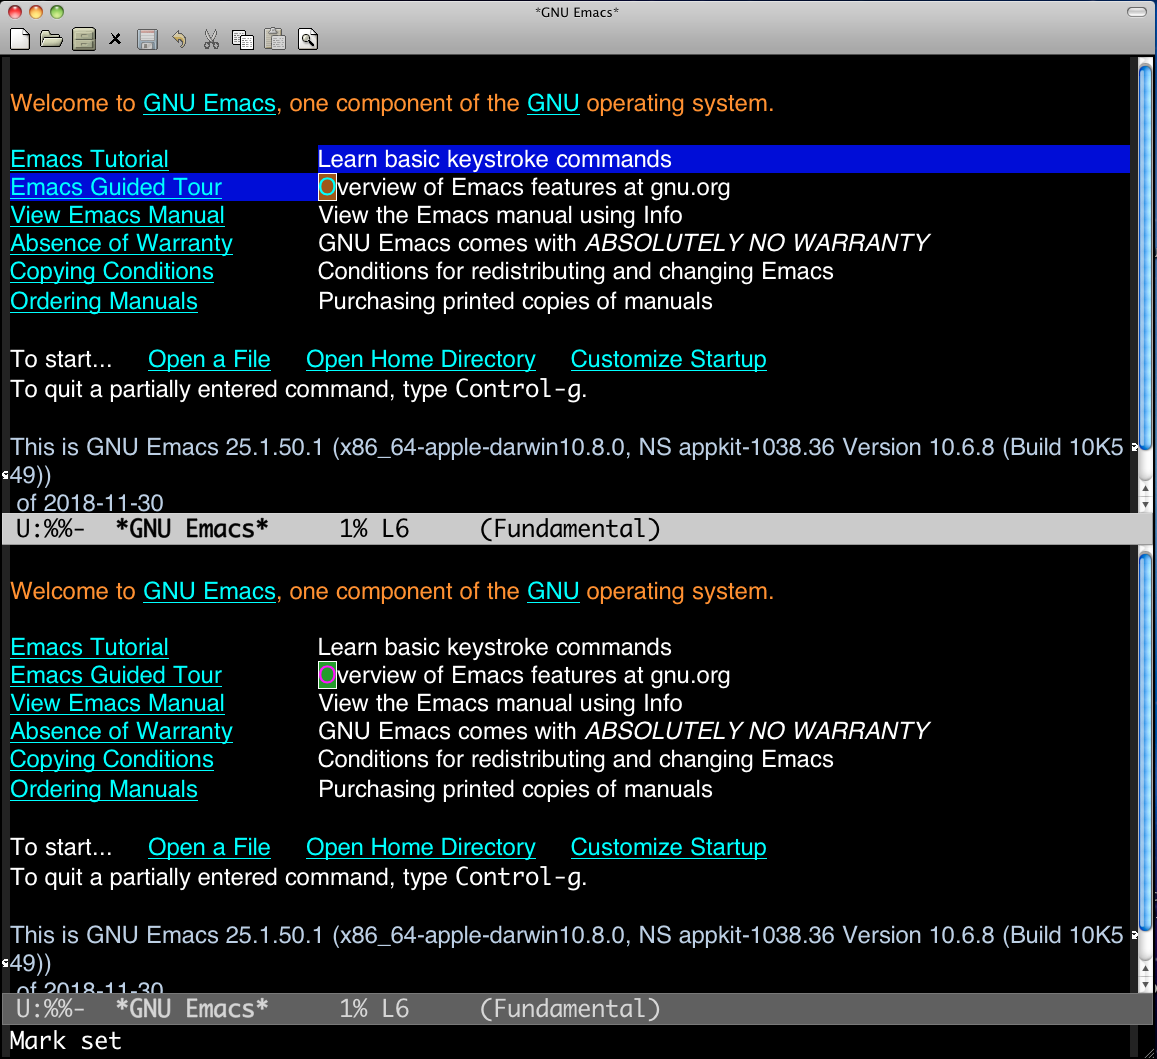Click *GNU Emacs* buffer name in bottom mode line
Screen dimensions: 1157x1059
pos(192,1009)
